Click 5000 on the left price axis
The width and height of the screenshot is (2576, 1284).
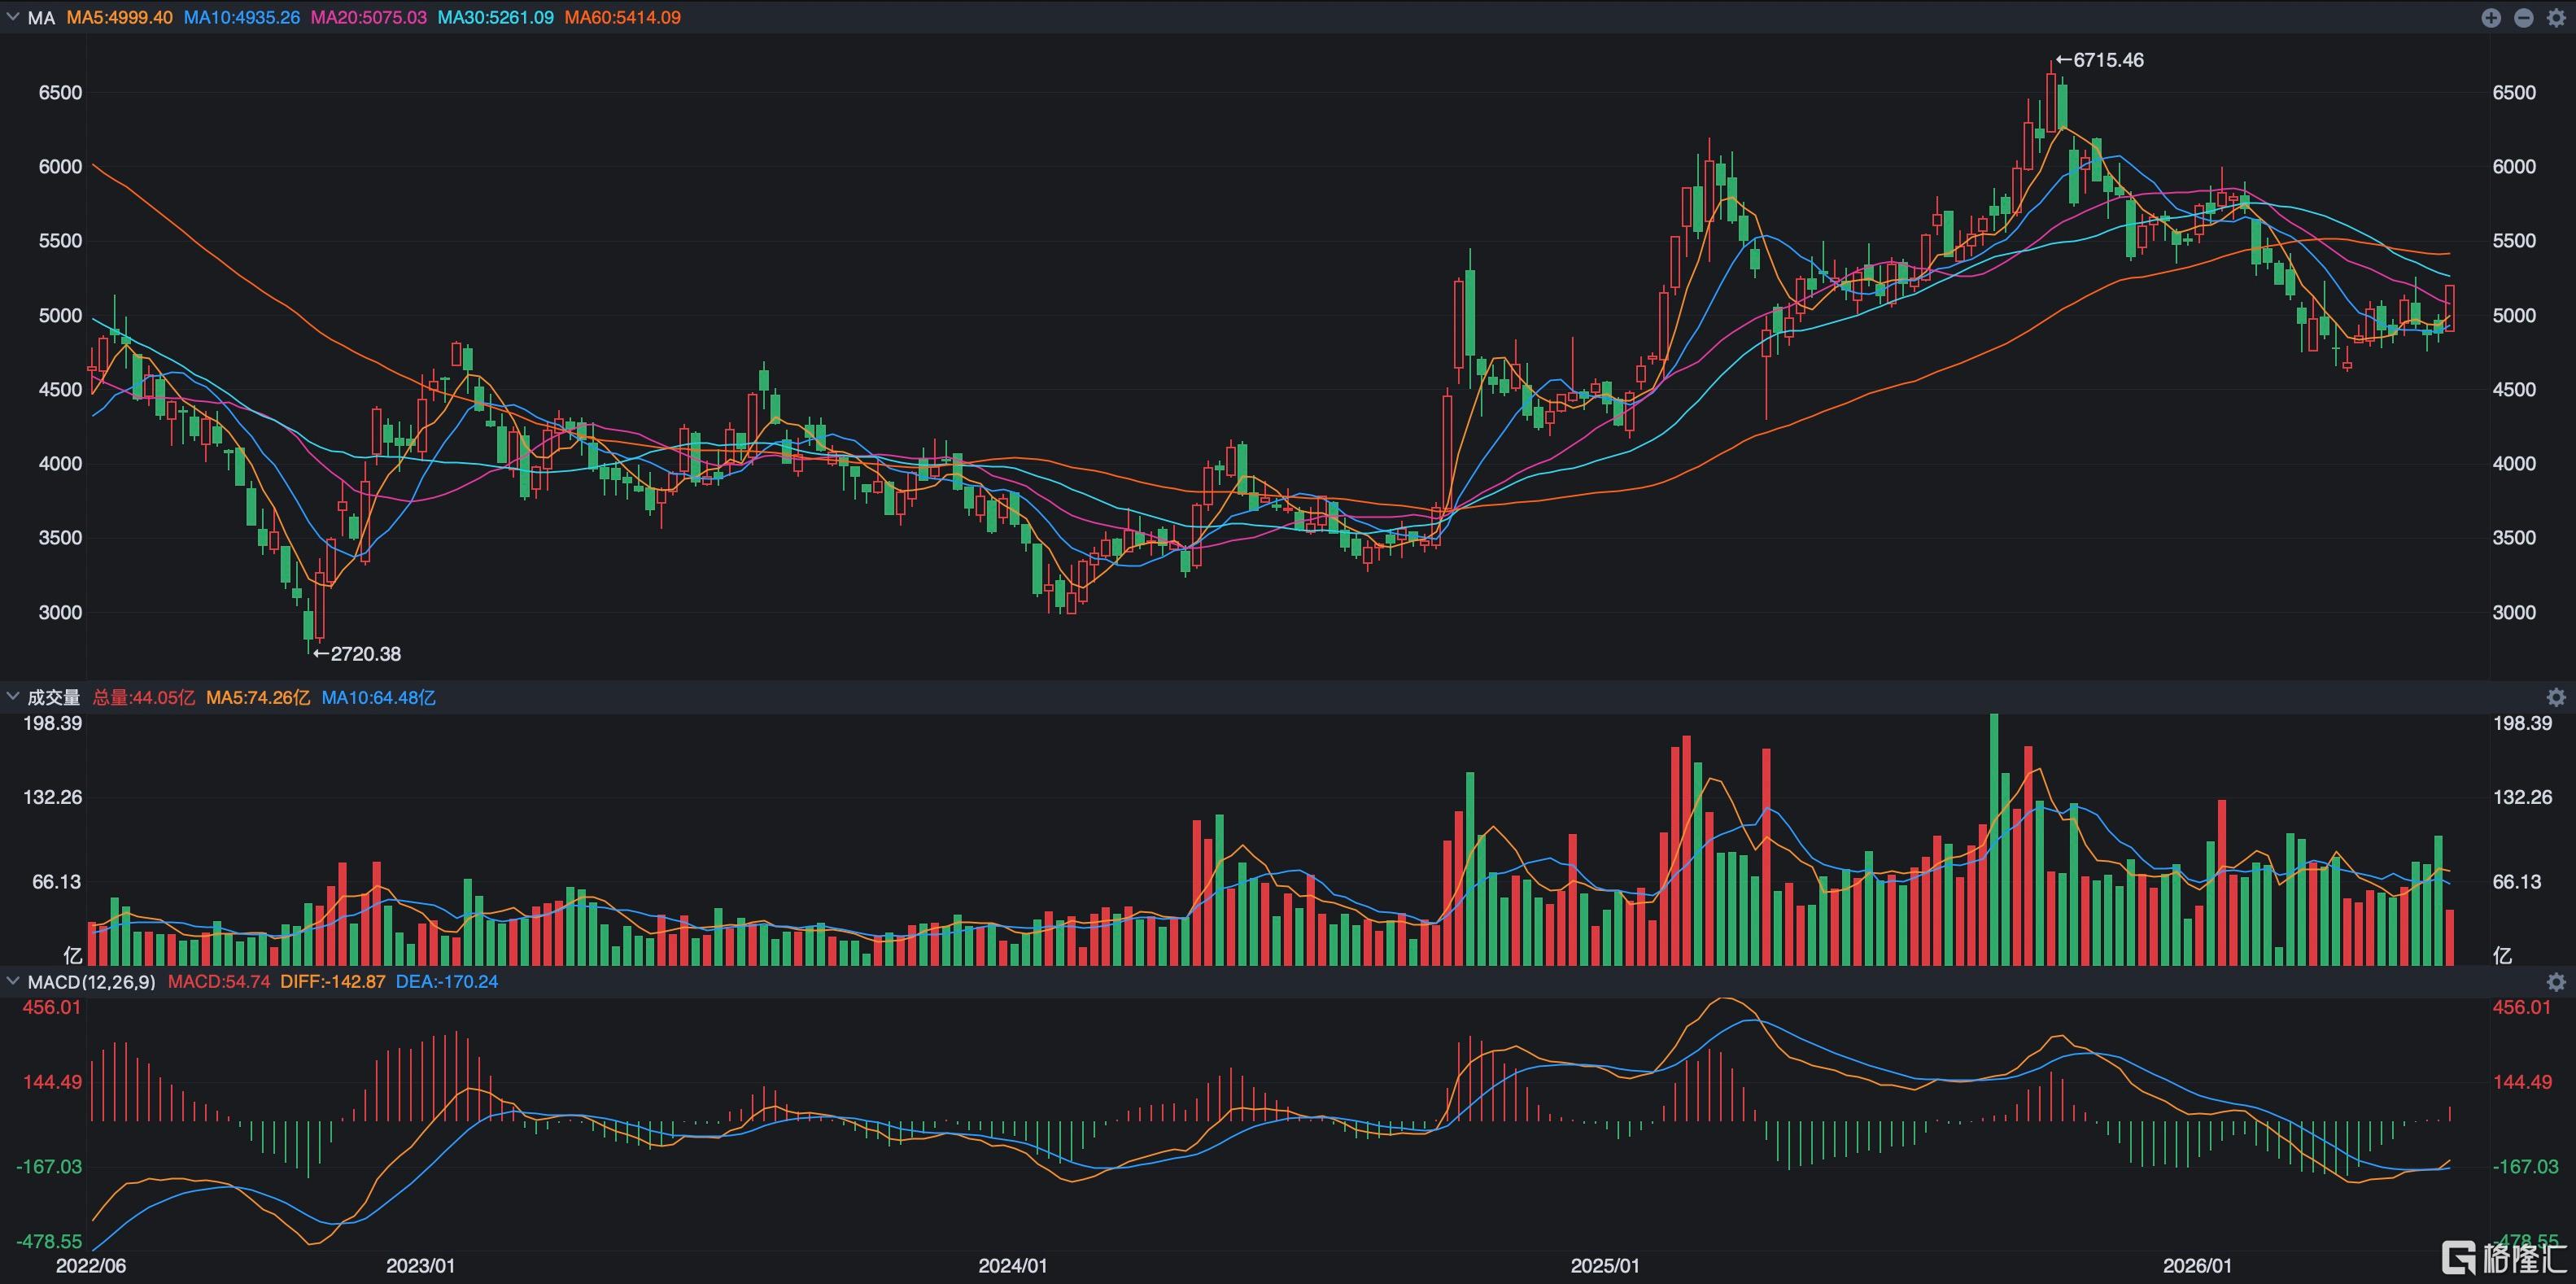pyautogui.click(x=60, y=315)
